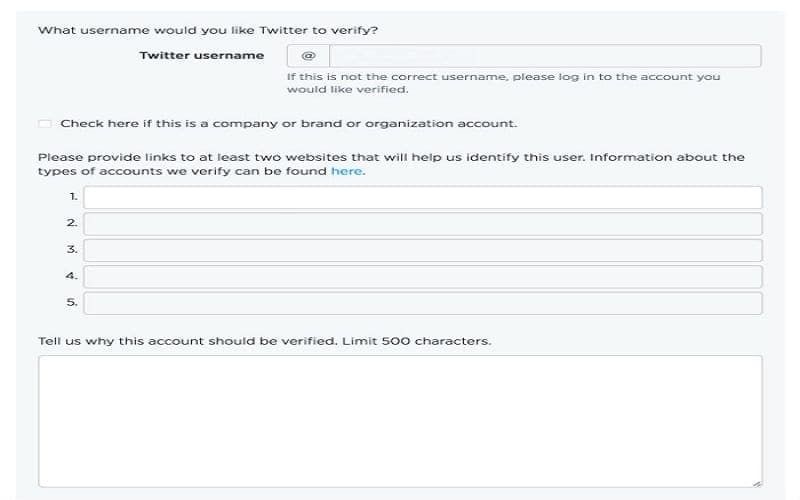Select website link field number 5
The width and height of the screenshot is (800, 500).
coord(423,303)
